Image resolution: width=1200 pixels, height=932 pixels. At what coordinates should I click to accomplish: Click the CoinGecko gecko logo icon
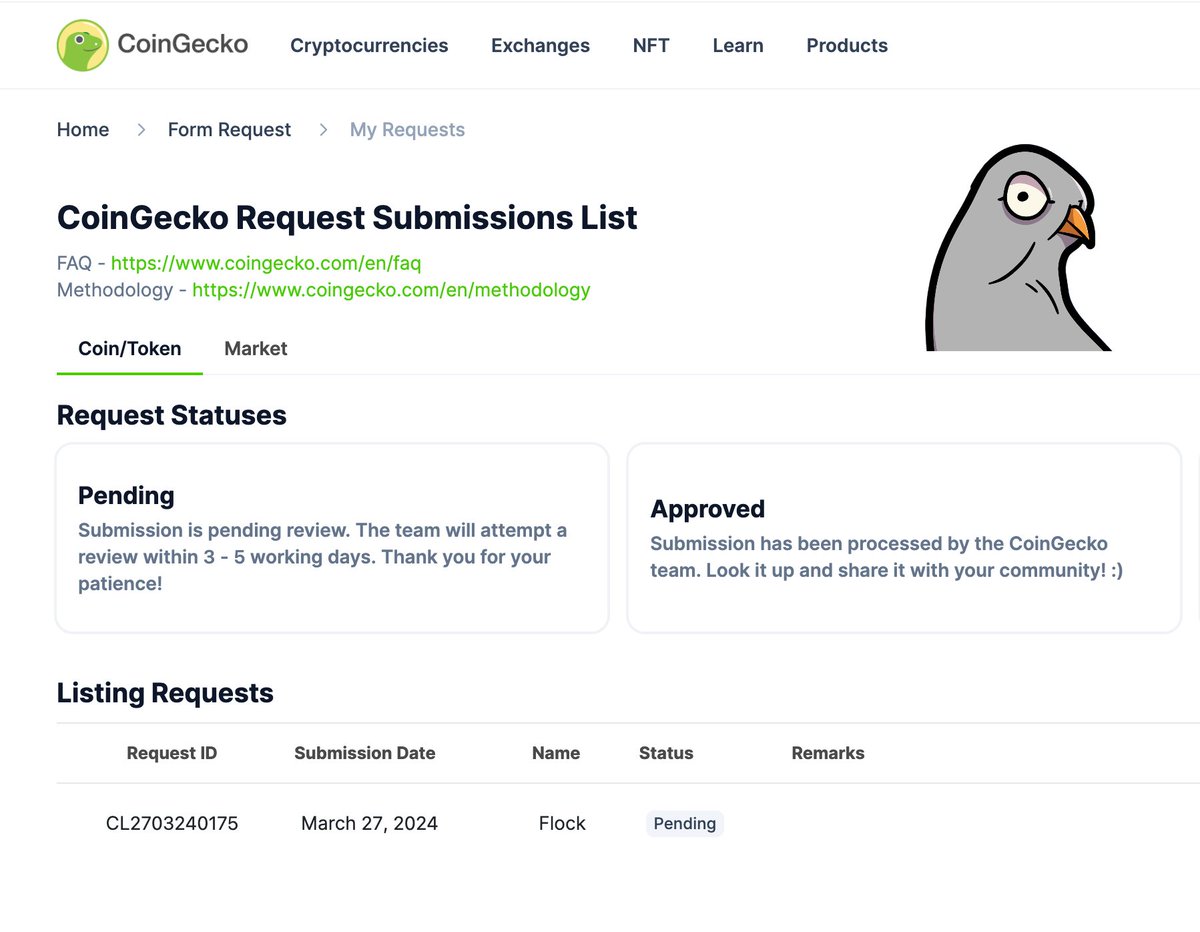pos(82,46)
